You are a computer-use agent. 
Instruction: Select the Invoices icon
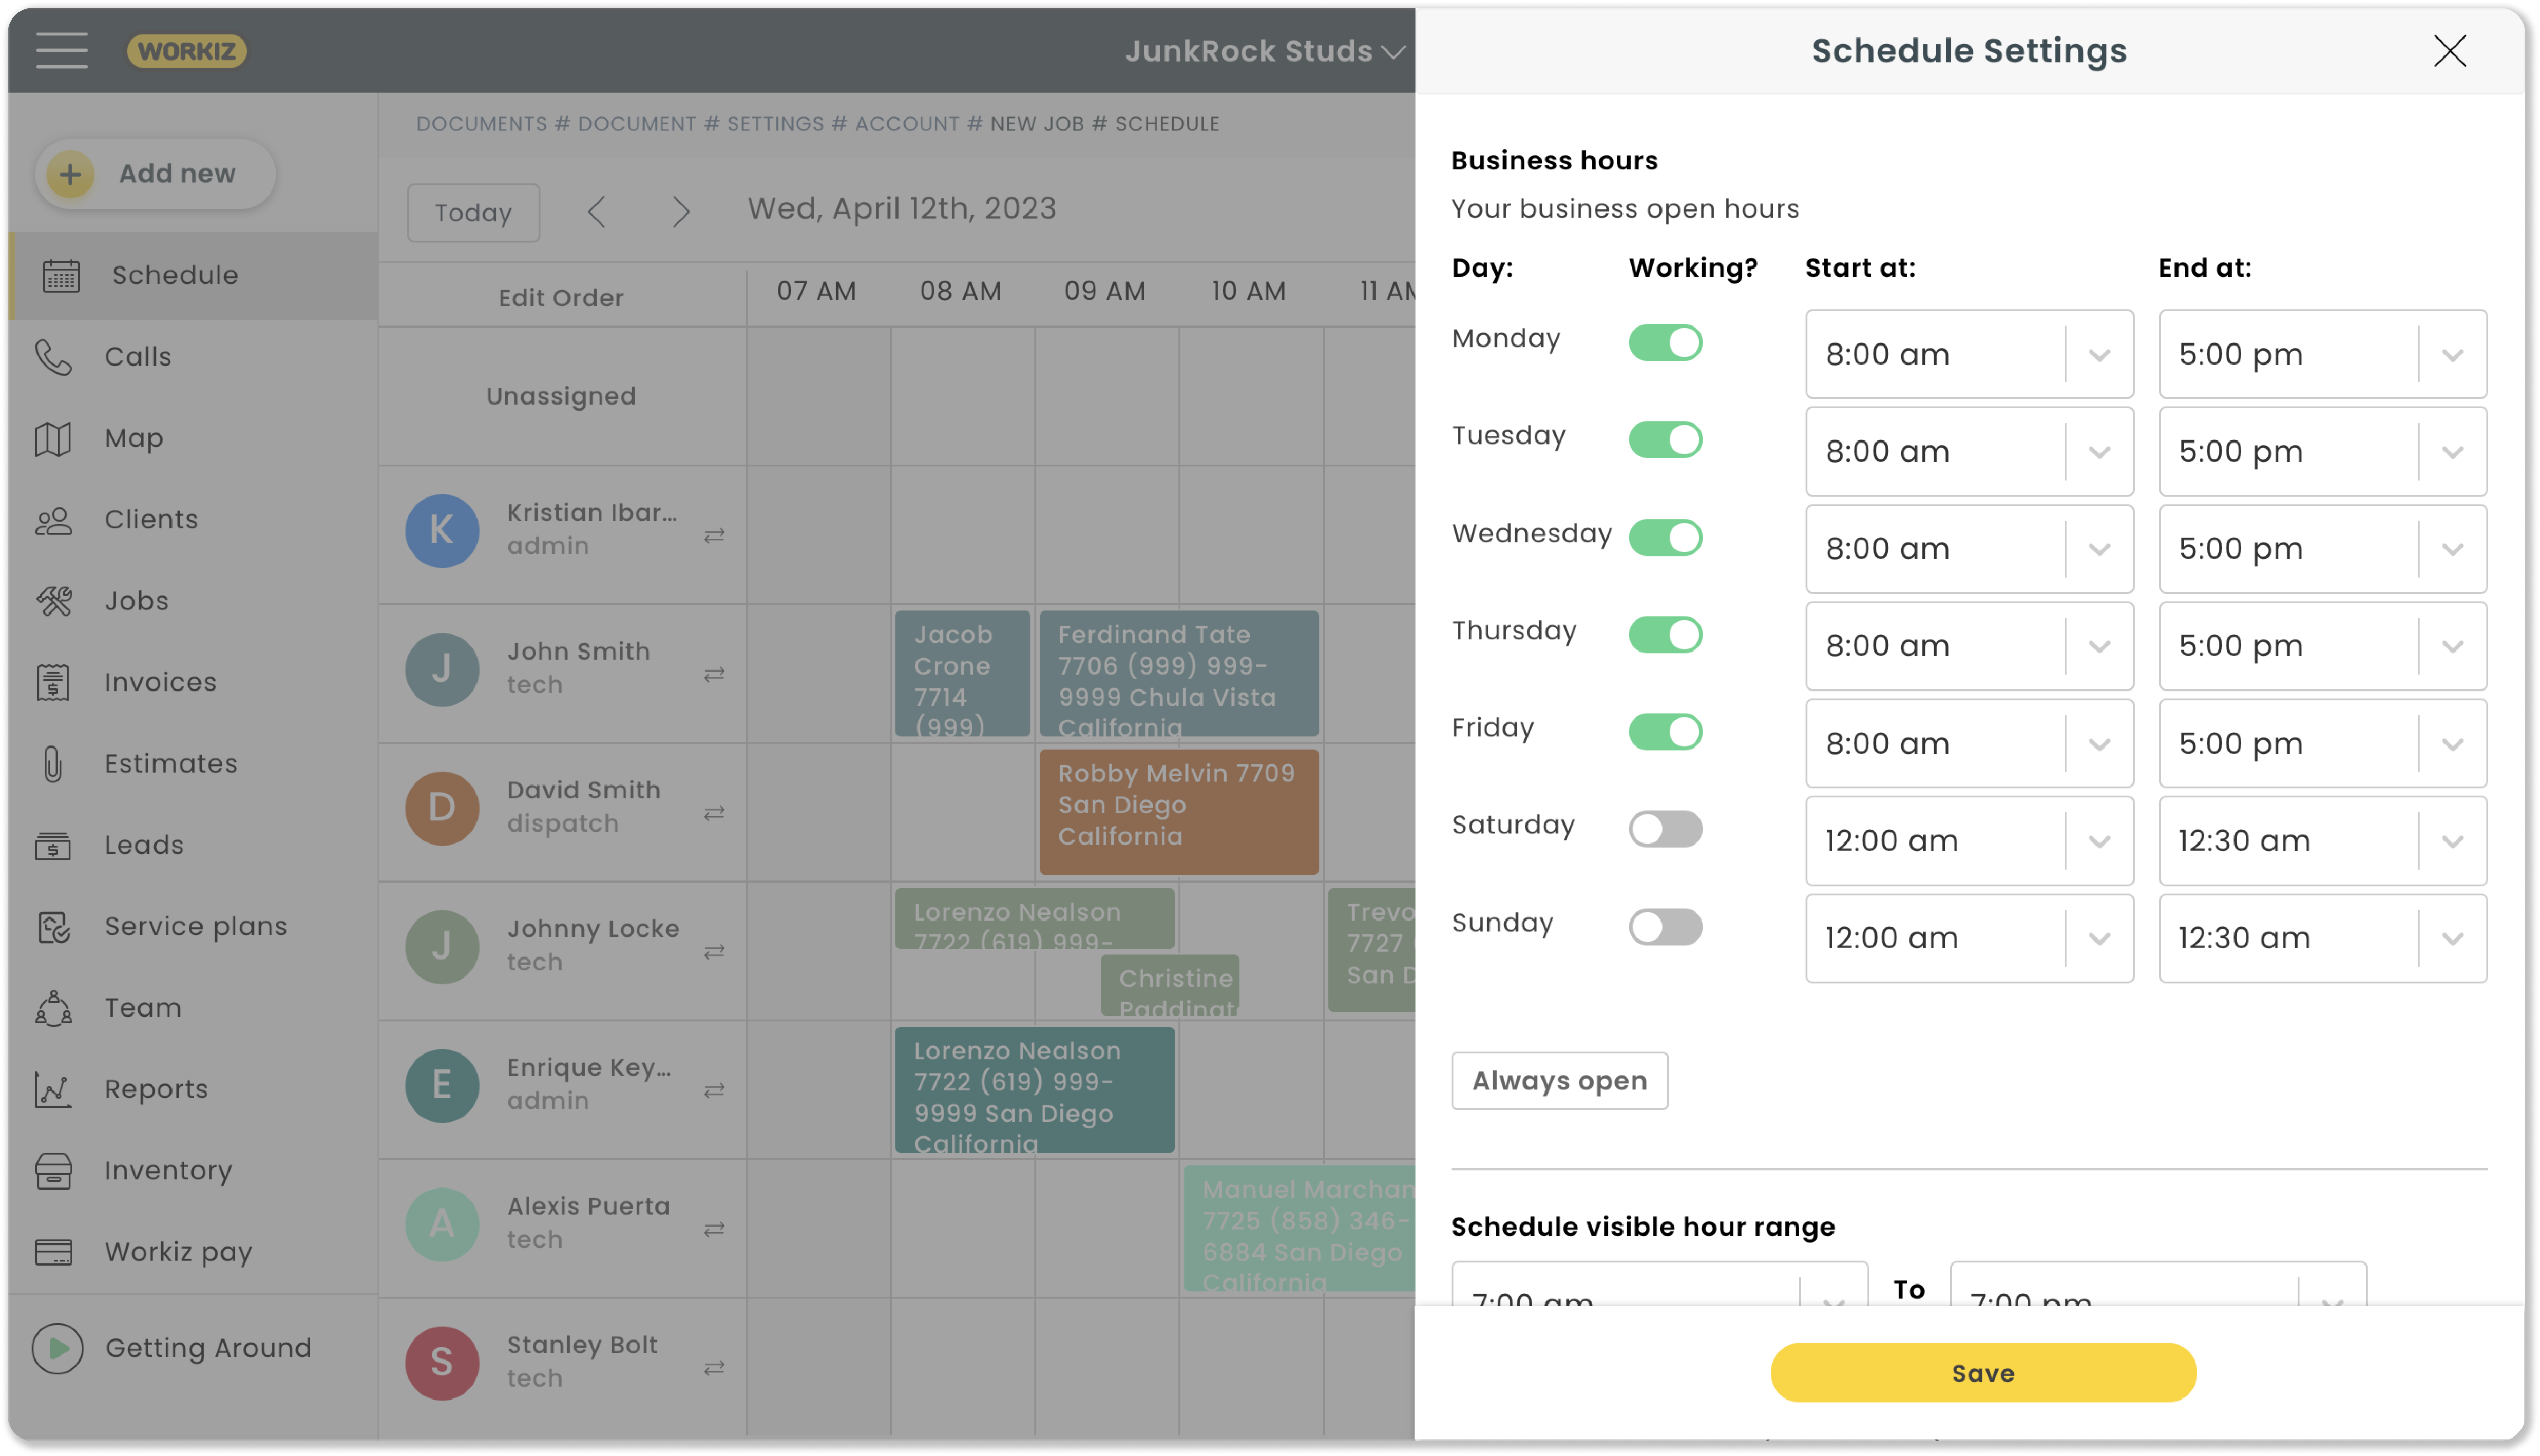[x=54, y=682]
